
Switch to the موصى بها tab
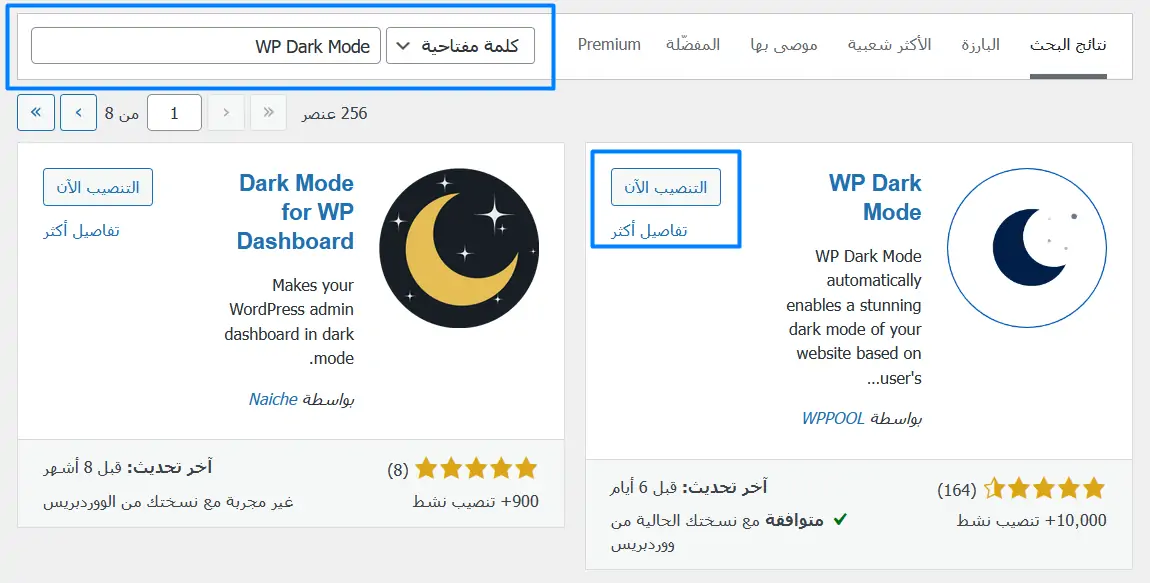click(x=784, y=45)
